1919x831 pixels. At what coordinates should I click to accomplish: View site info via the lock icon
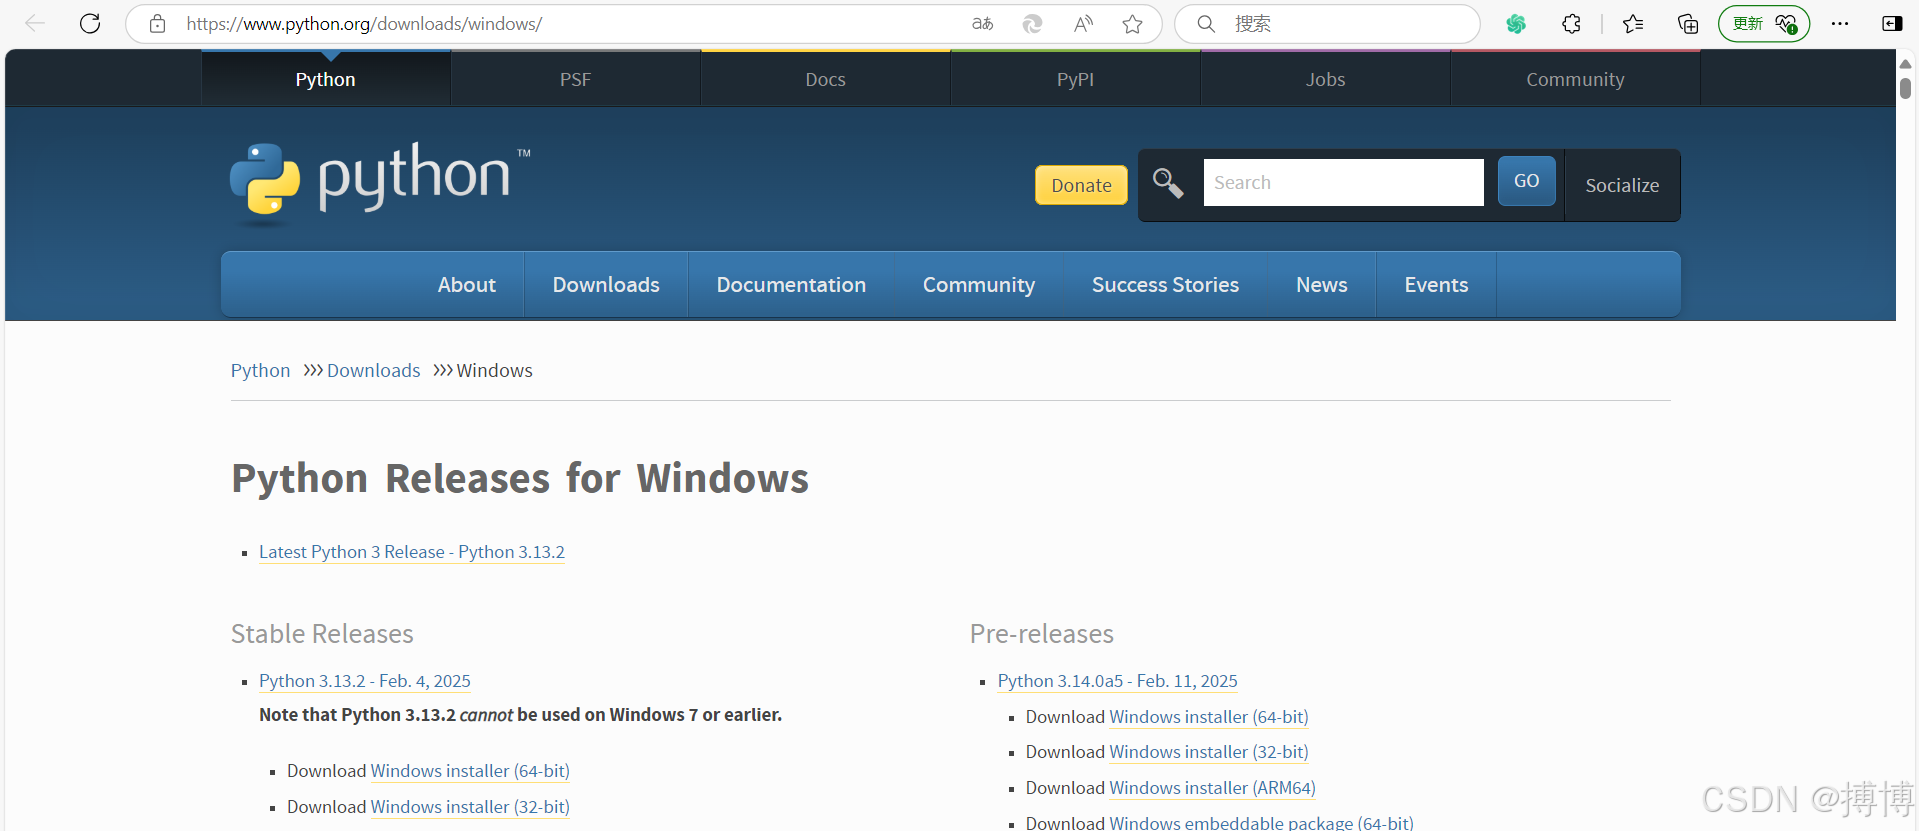[157, 23]
